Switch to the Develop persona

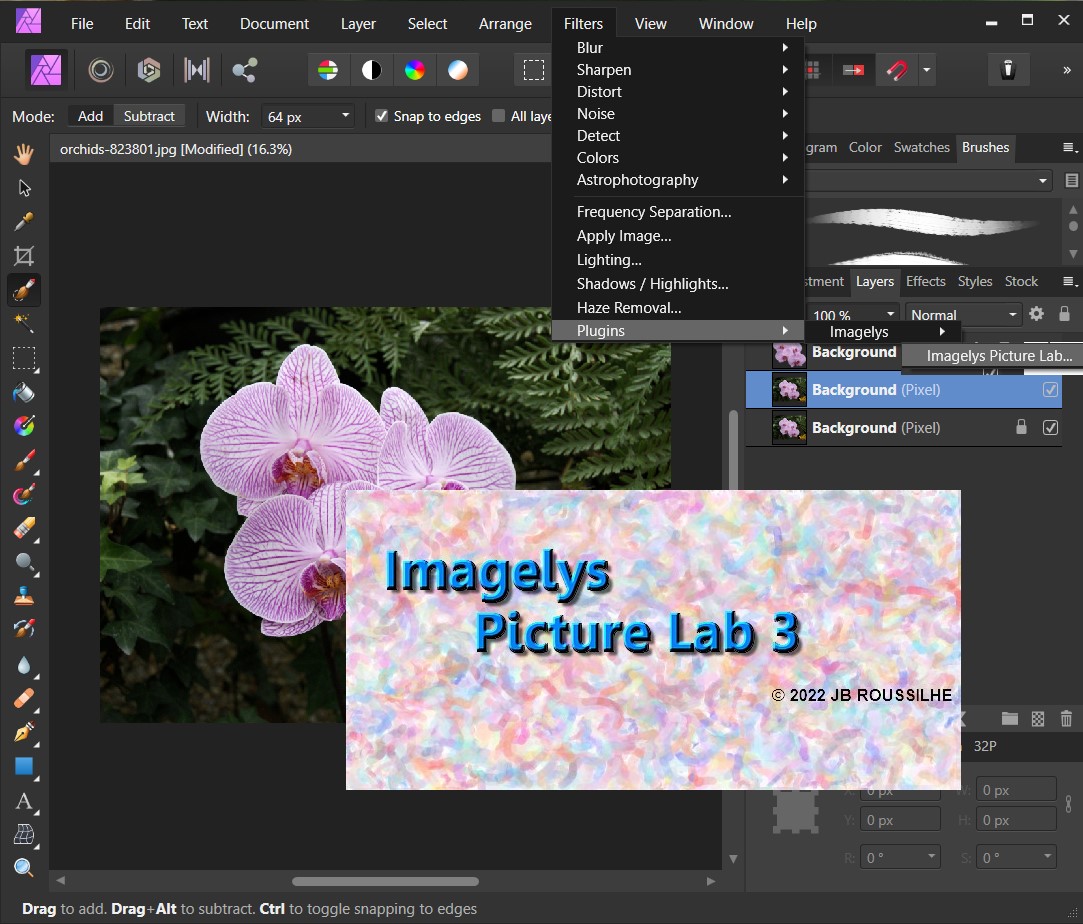(x=148, y=70)
